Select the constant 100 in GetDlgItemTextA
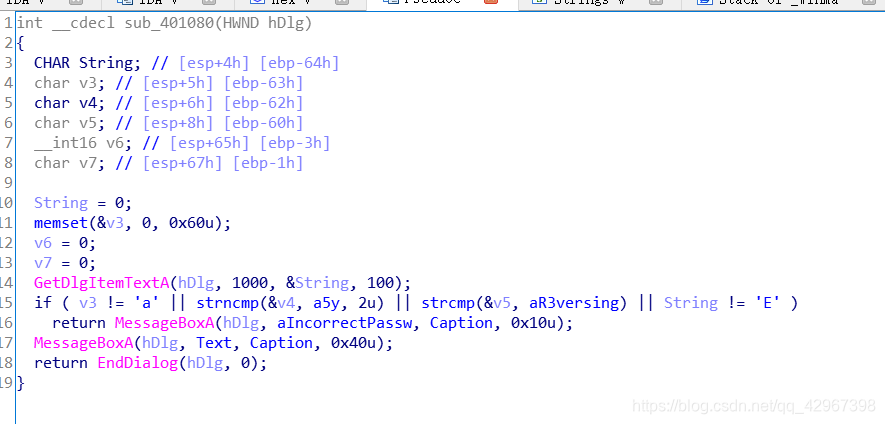This screenshot has width=885, height=424. 381,282
